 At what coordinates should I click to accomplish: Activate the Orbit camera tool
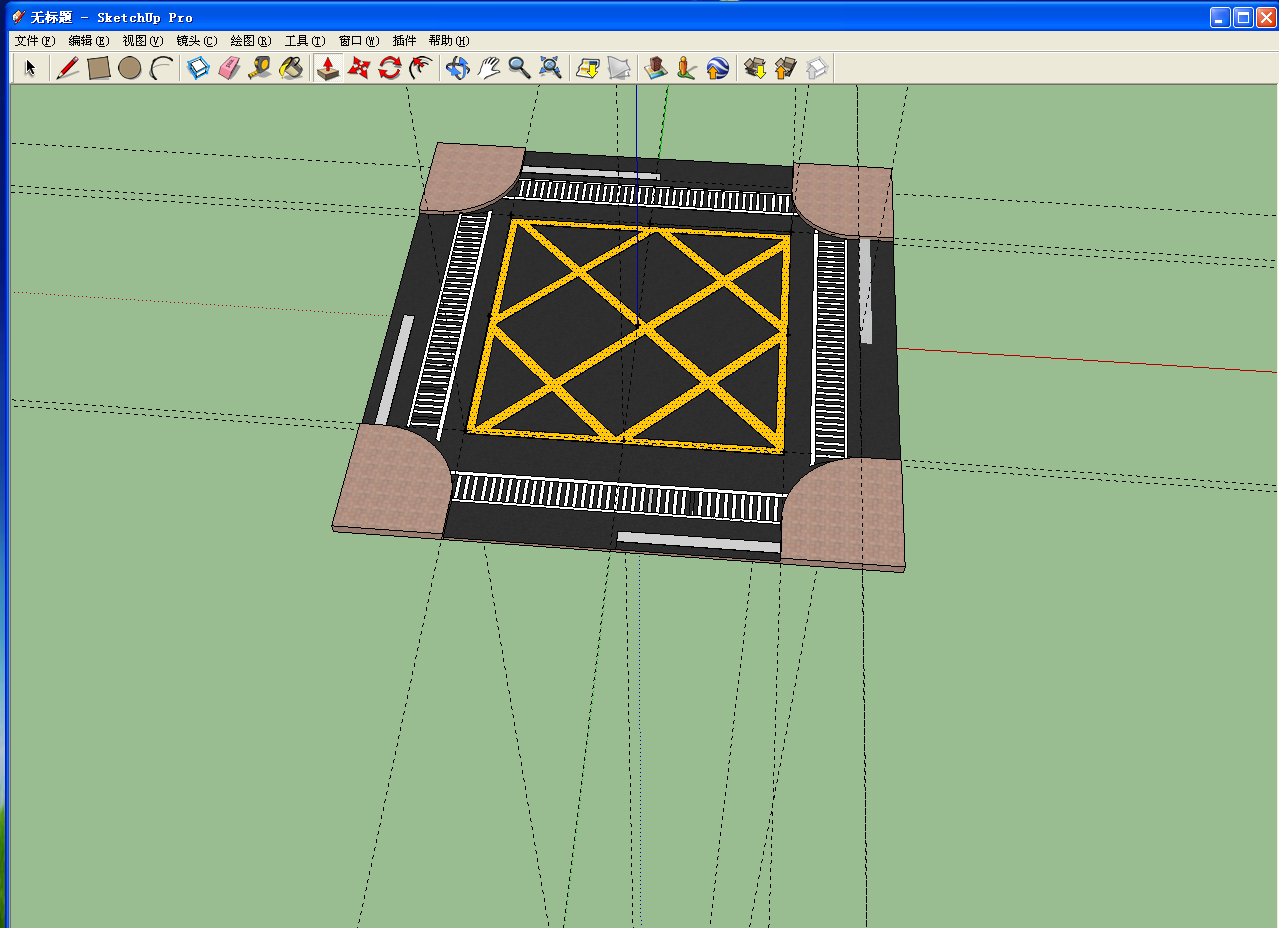click(x=457, y=68)
